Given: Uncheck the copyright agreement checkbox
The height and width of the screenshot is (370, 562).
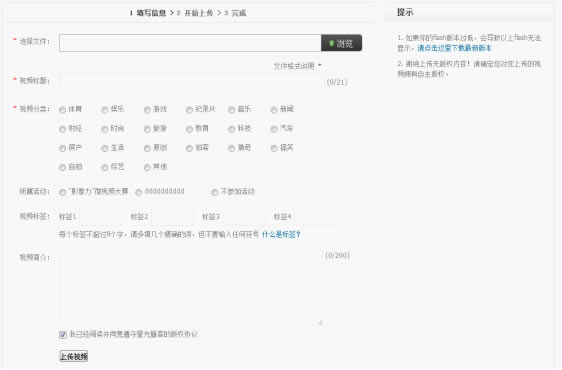Looking at the screenshot, I should tap(63, 335).
